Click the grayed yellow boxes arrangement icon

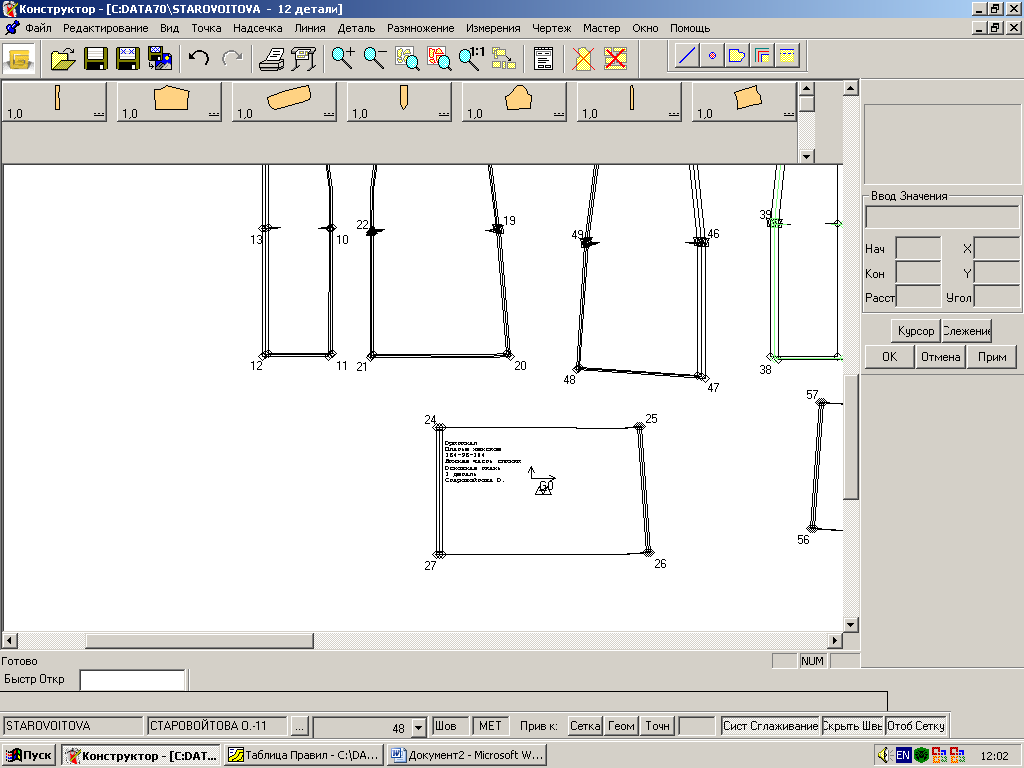pos(504,58)
